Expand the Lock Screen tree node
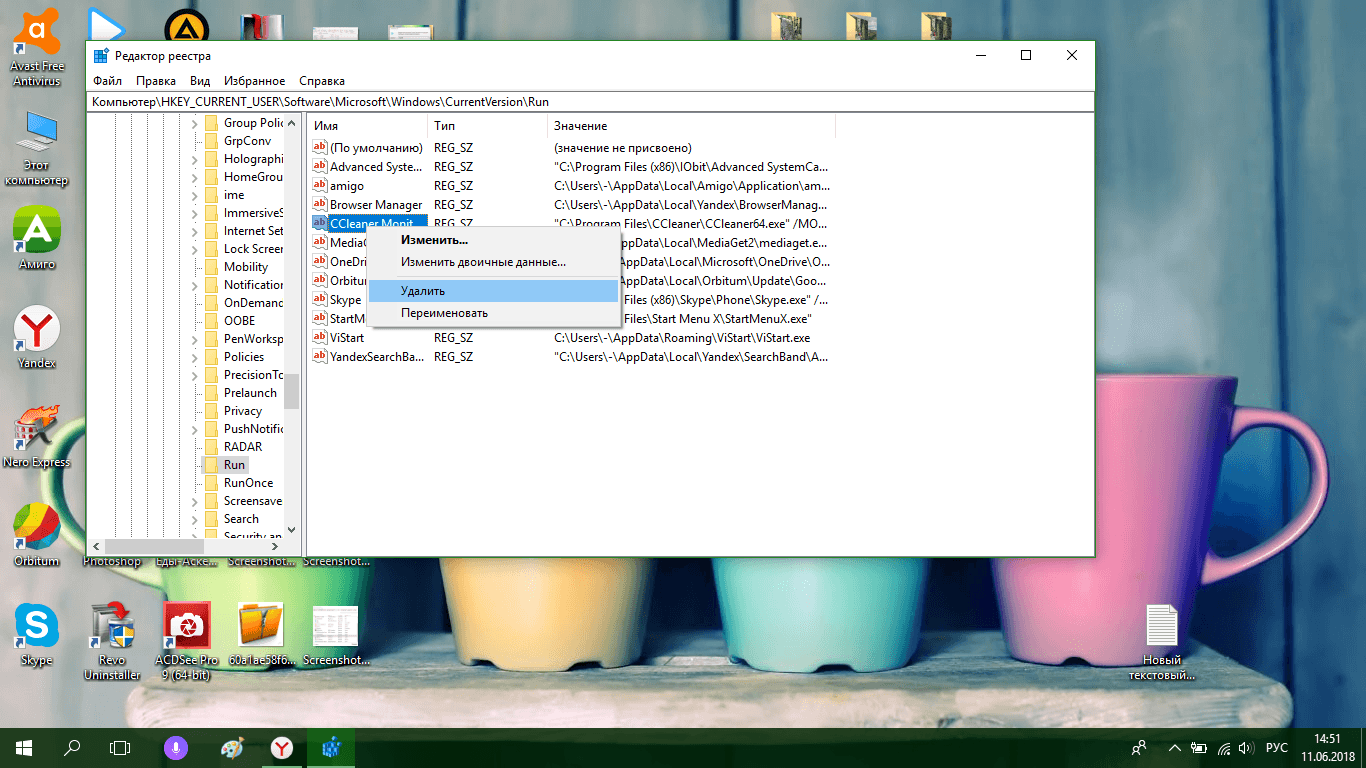This screenshot has height=768, width=1366. click(x=195, y=249)
